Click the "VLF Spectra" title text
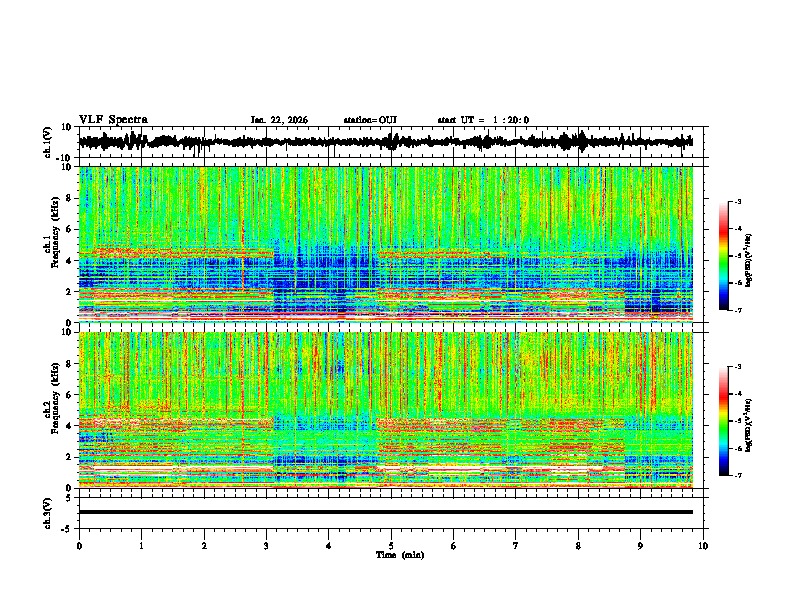The image size is (792, 612). [113, 120]
